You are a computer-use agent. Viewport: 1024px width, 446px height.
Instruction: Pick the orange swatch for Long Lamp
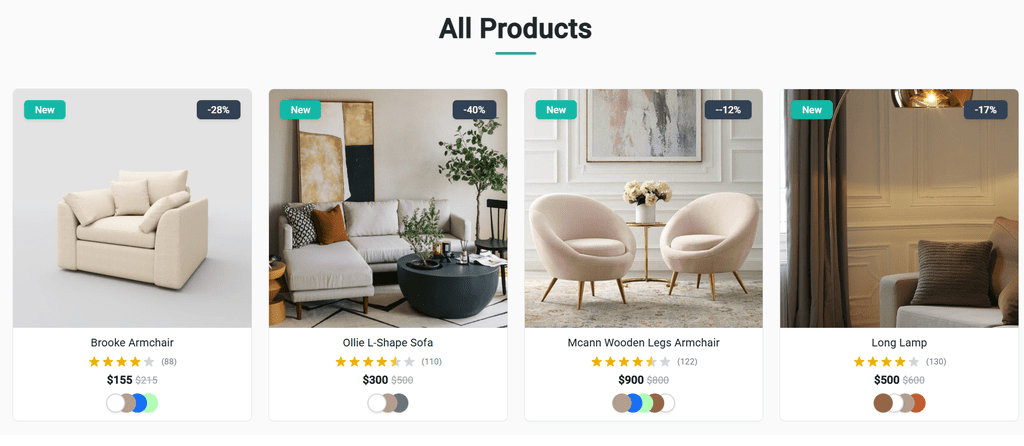tap(917, 404)
